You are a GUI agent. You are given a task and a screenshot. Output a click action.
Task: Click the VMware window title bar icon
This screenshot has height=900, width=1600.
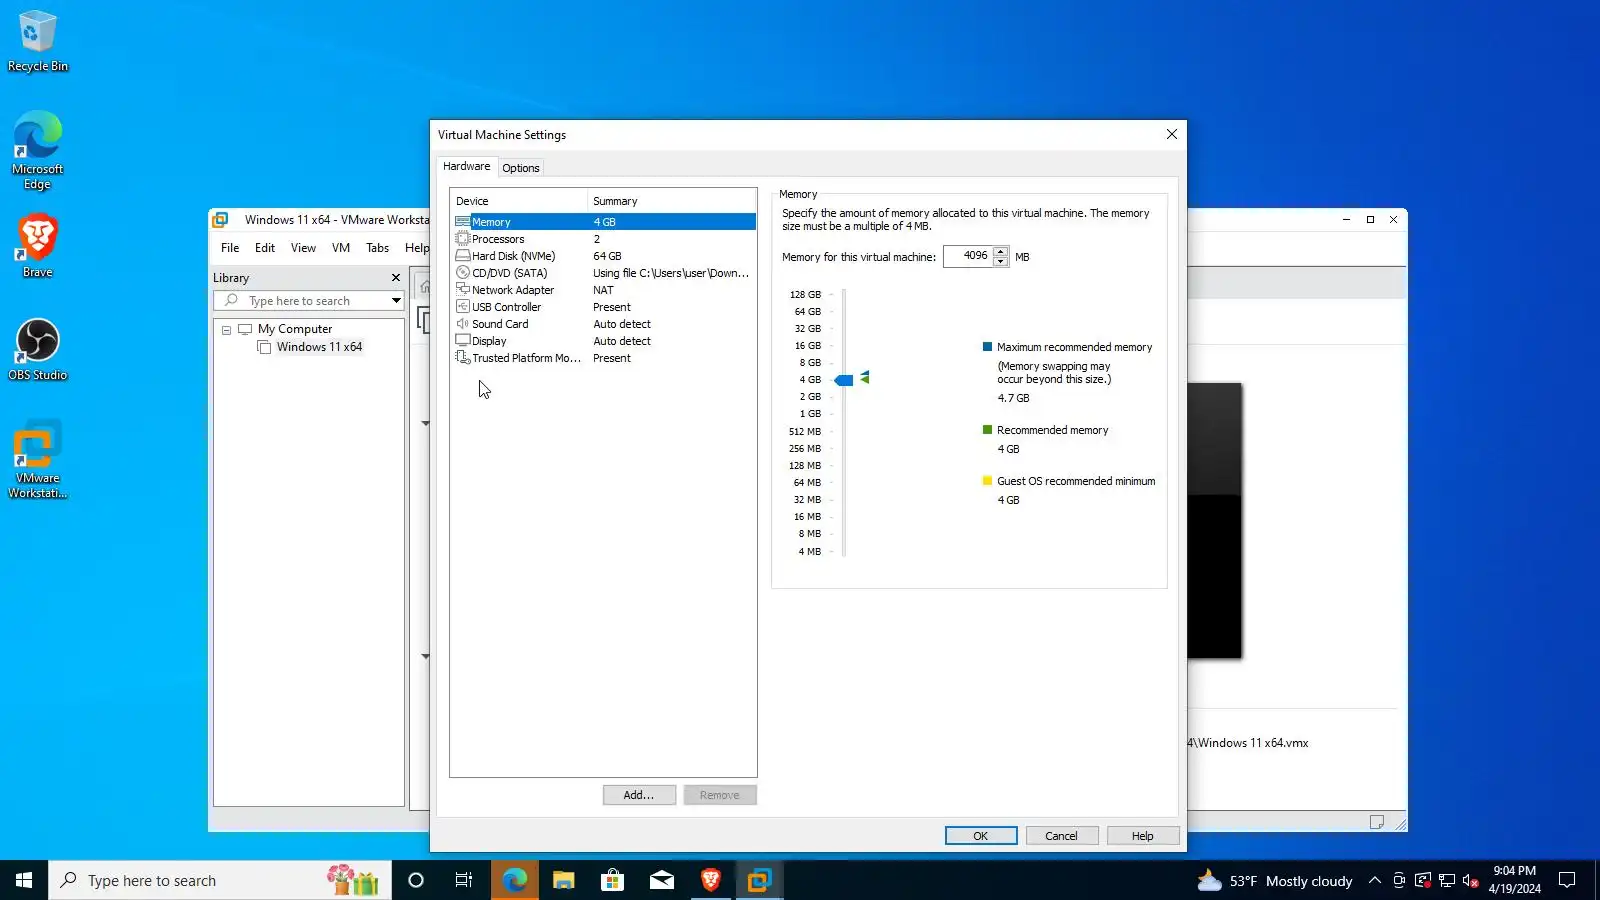click(221, 220)
